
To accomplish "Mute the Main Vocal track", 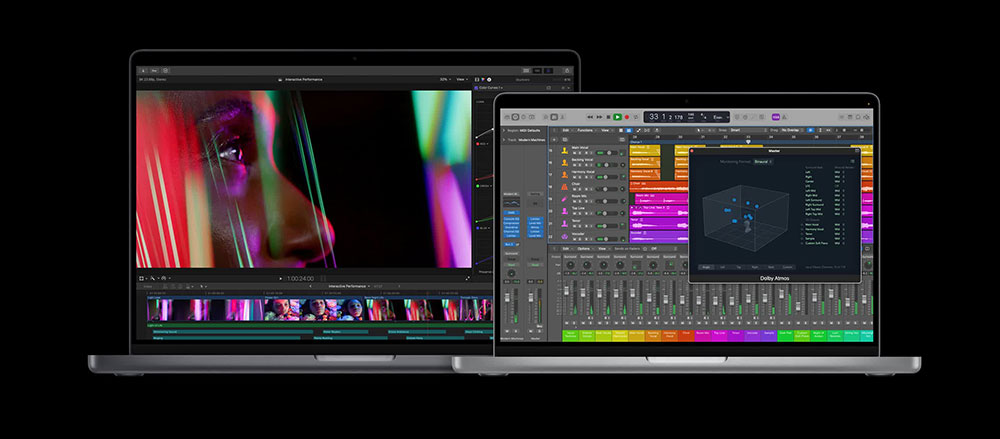I will [x=575, y=151].
